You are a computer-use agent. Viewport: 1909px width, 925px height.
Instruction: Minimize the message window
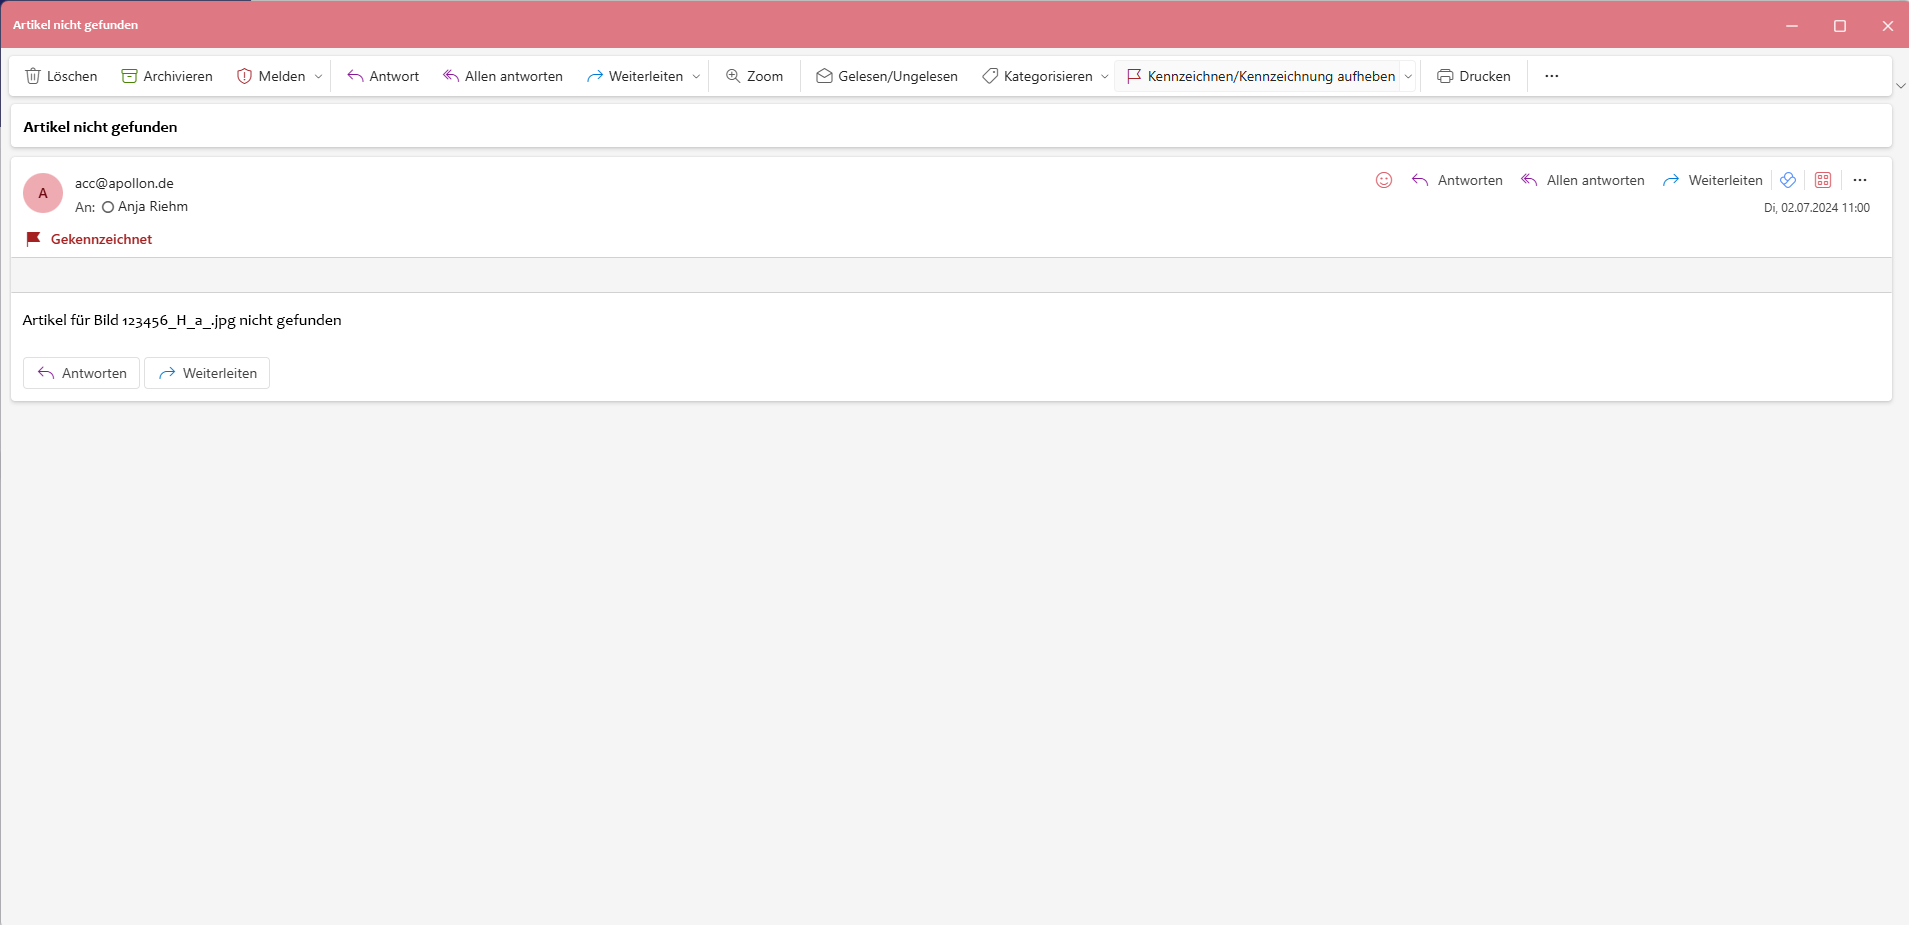click(1792, 25)
